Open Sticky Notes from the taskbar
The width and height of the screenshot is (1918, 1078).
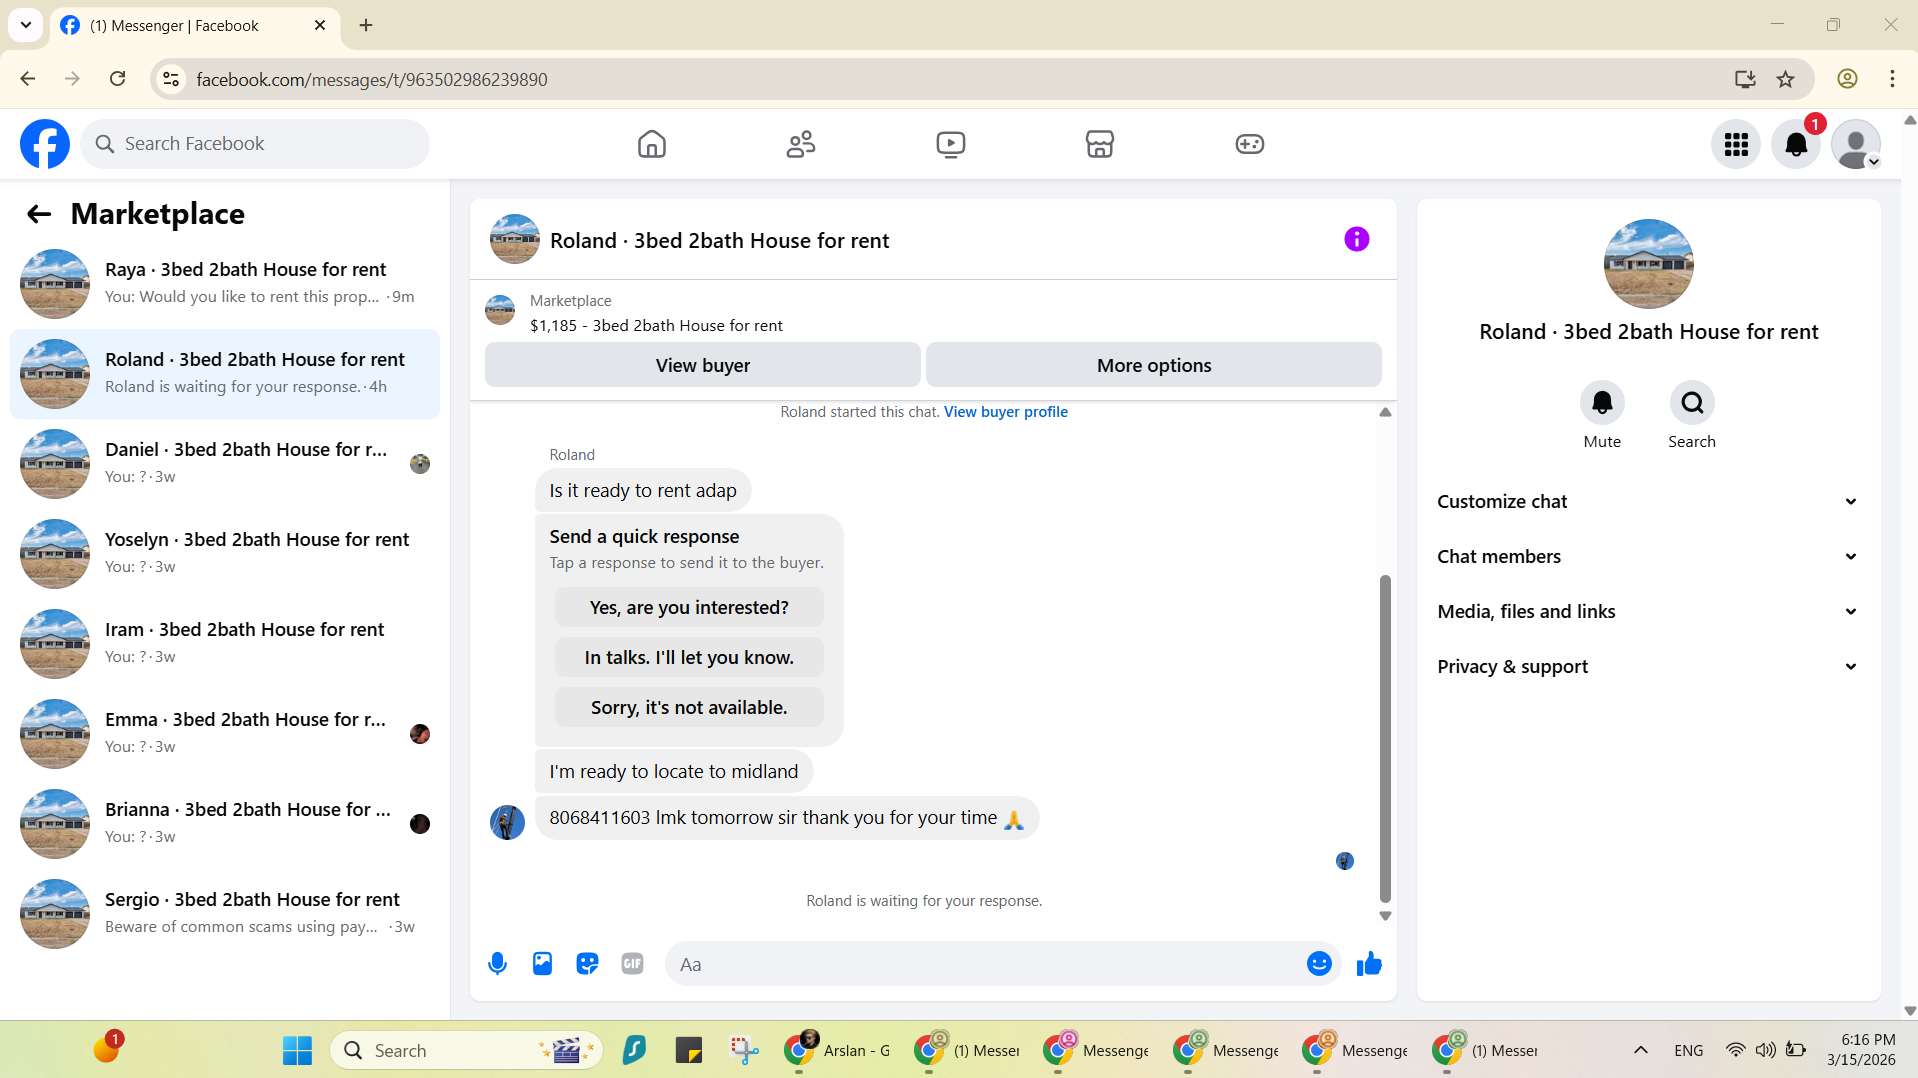tap(689, 1050)
